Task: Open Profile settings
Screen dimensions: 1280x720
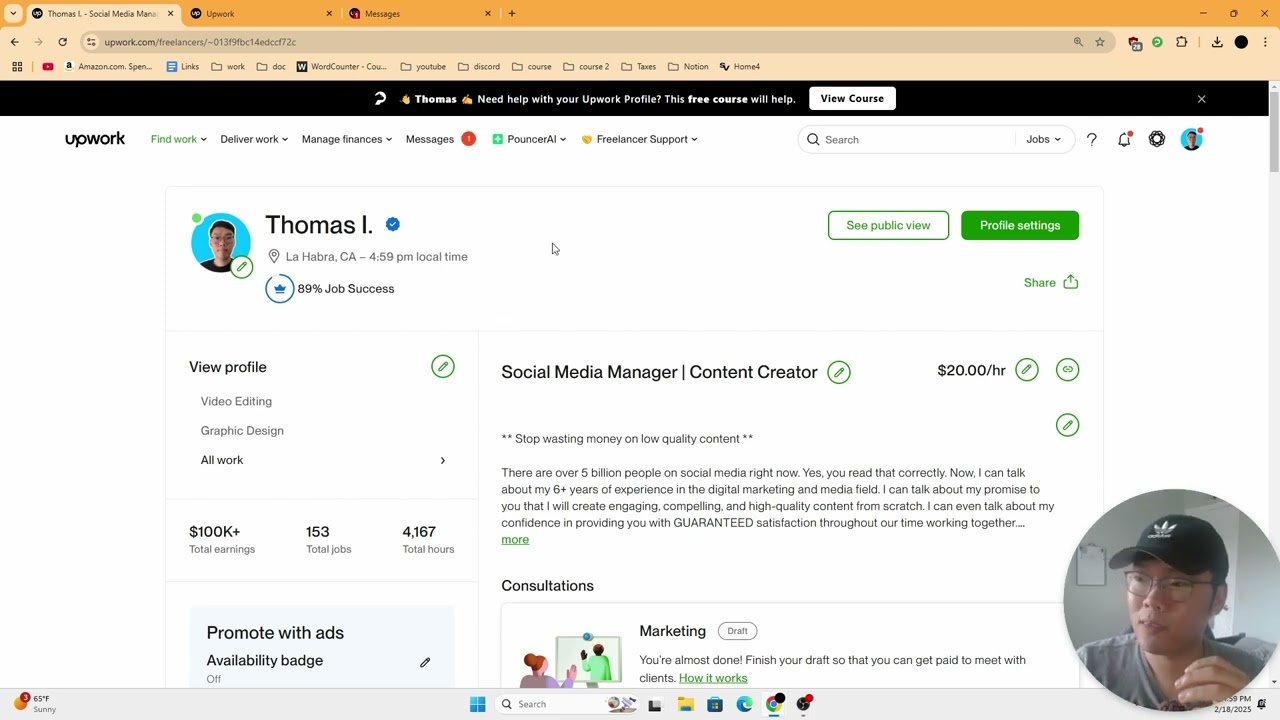Action: [1020, 226]
